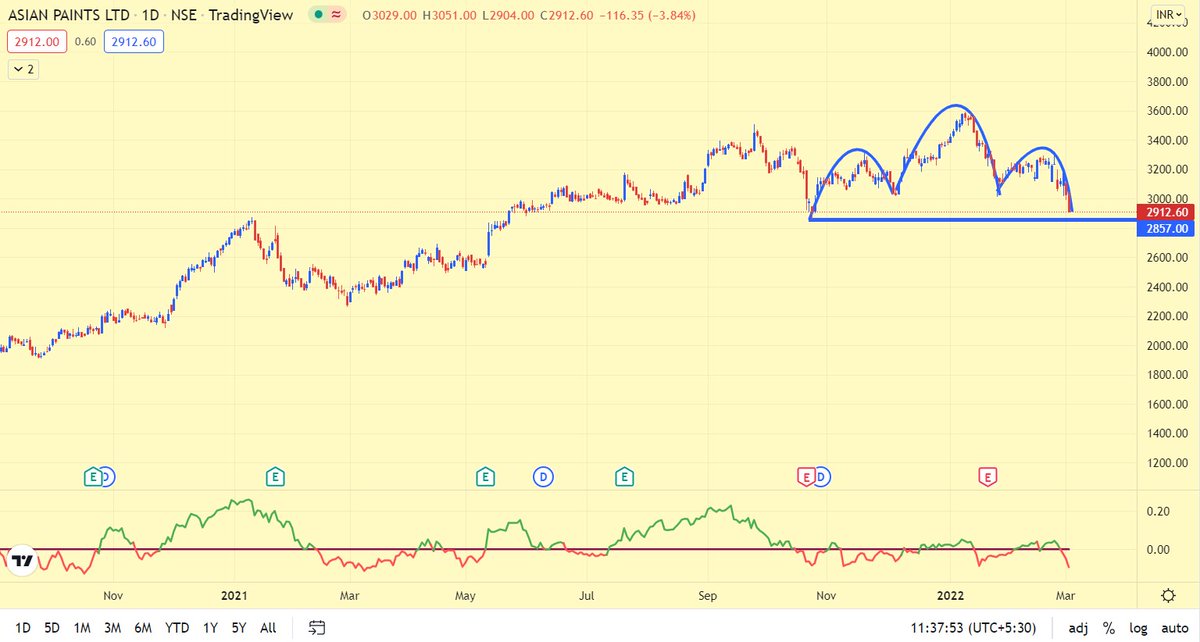
Task: Click the 2000.00 price axis label
Action: click(1168, 346)
